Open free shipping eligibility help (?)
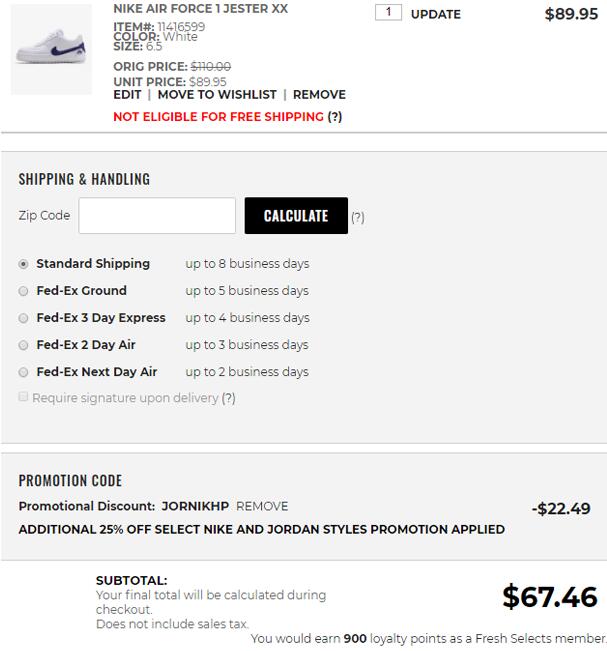The height and width of the screenshot is (651, 607). (x=335, y=116)
